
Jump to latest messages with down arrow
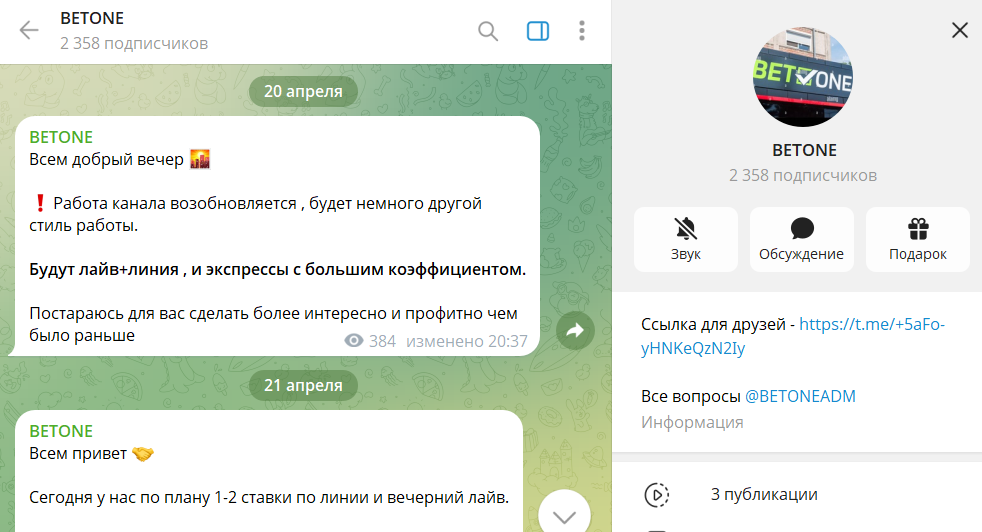pyautogui.click(x=564, y=516)
